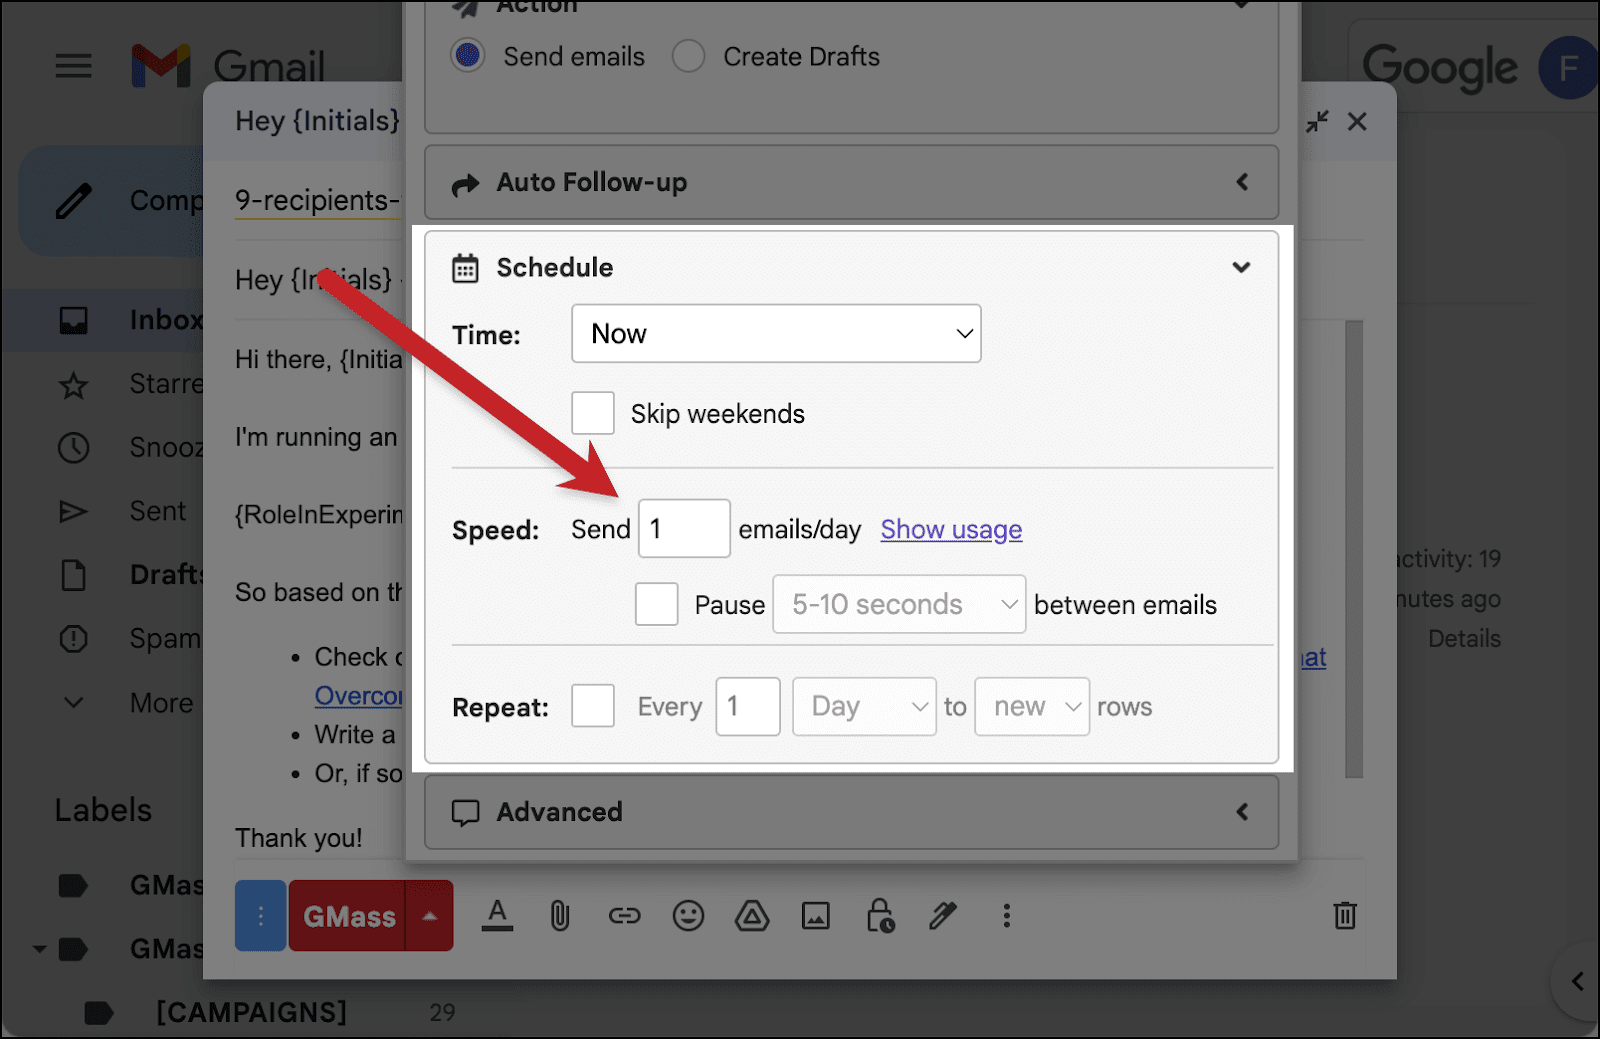Enable Skip weekends checkbox
This screenshot has width=1600, height=1039.
point(593,413)
